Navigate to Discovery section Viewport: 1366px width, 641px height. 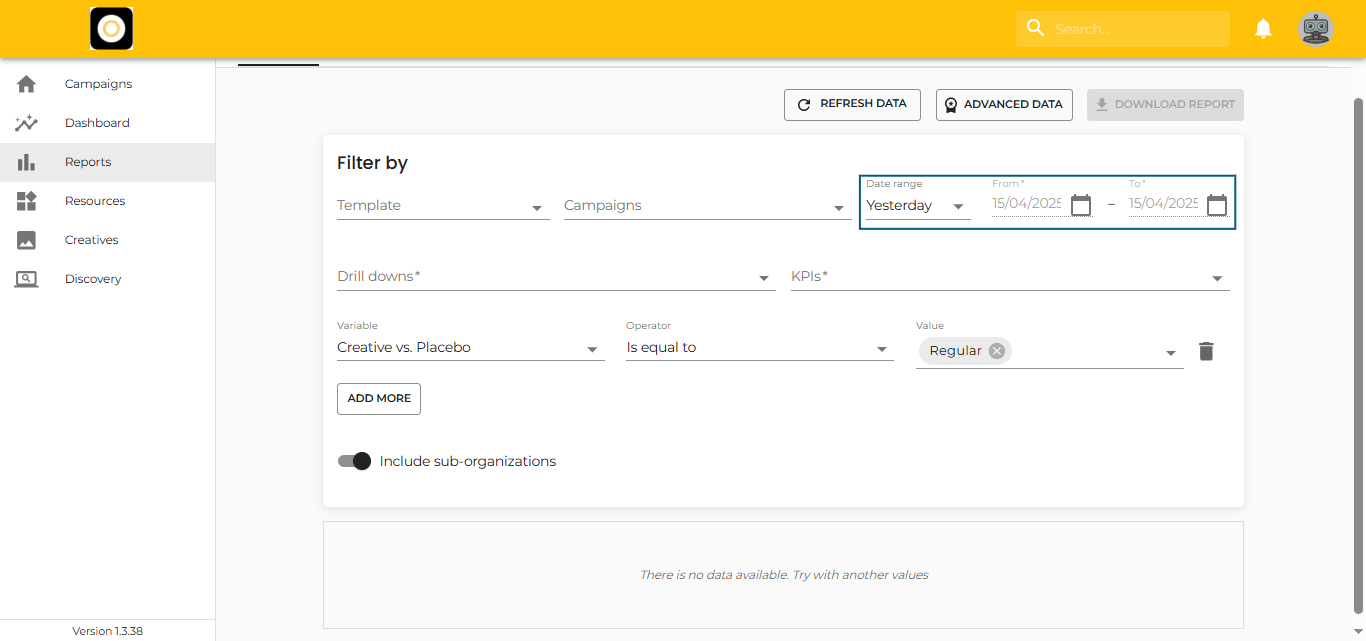(92, 279)
